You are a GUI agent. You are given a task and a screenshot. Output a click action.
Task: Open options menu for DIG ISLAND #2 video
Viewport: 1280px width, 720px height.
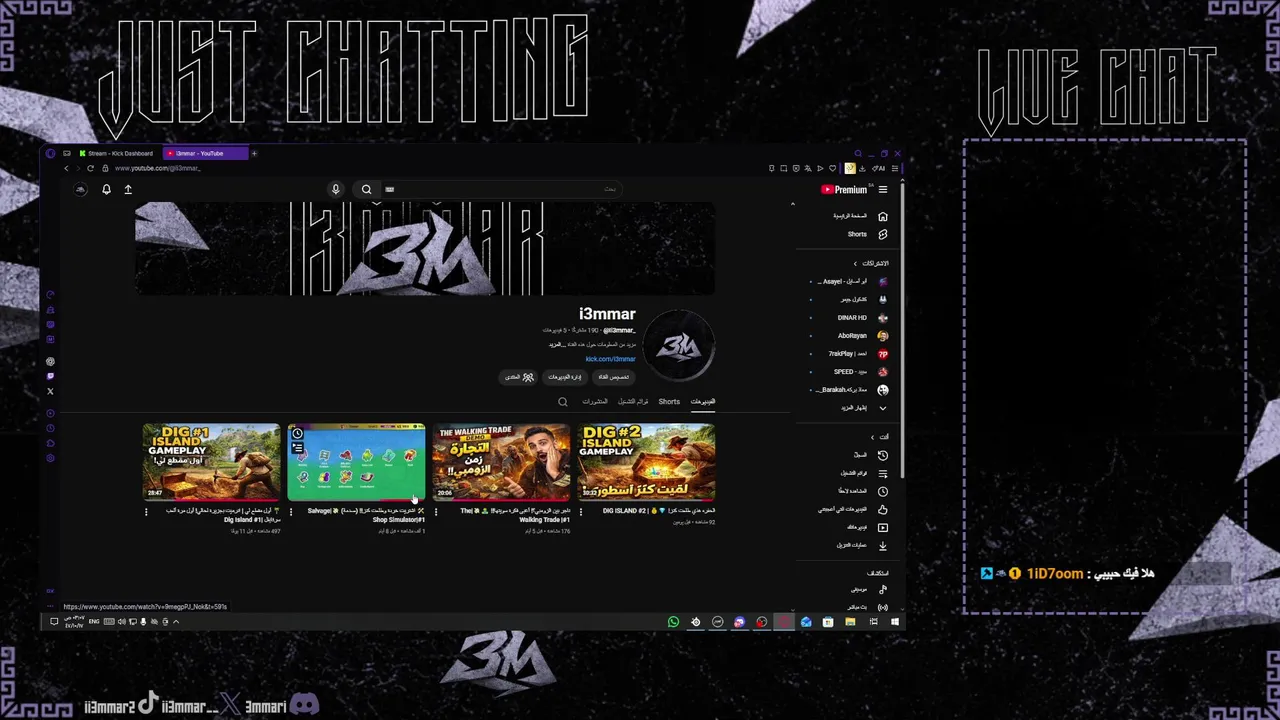(x=580, y=512)
